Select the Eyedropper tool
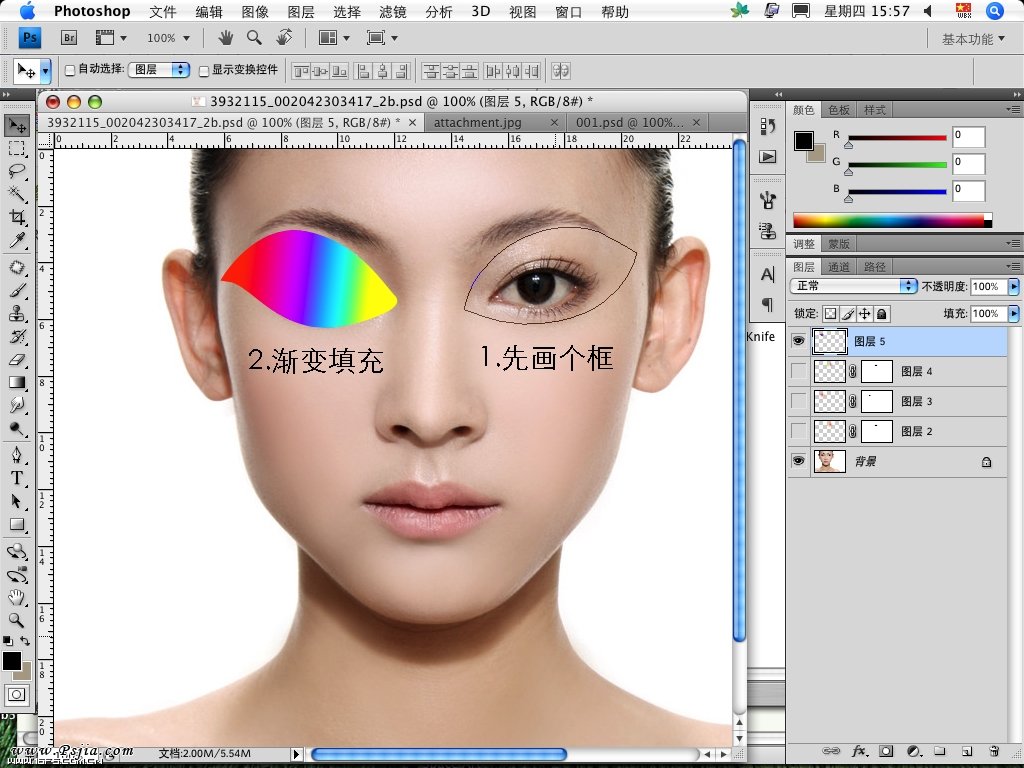This screenshot has width=1024, height=768. pyautogui.click(x=17, y=240)
